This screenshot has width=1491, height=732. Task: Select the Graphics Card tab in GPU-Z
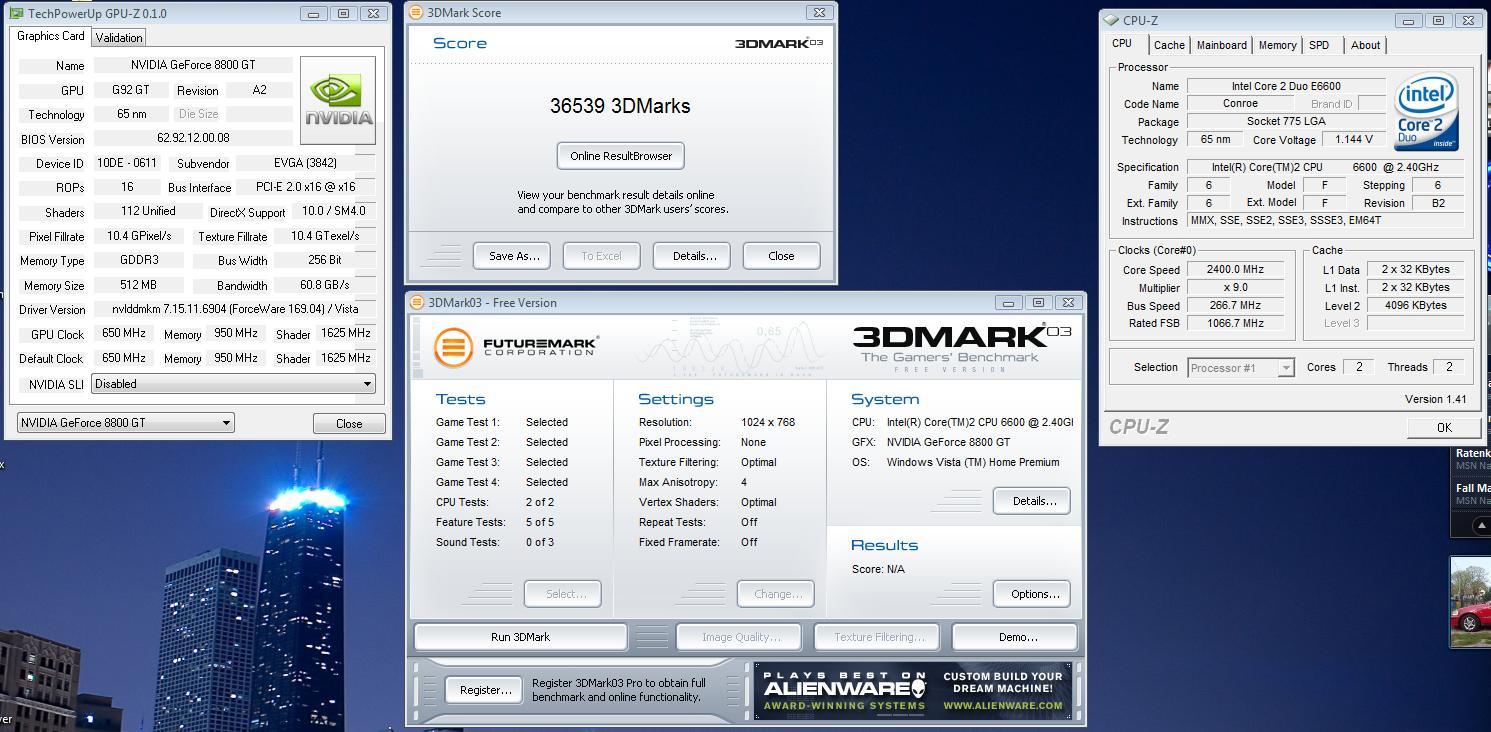point(51,36)
